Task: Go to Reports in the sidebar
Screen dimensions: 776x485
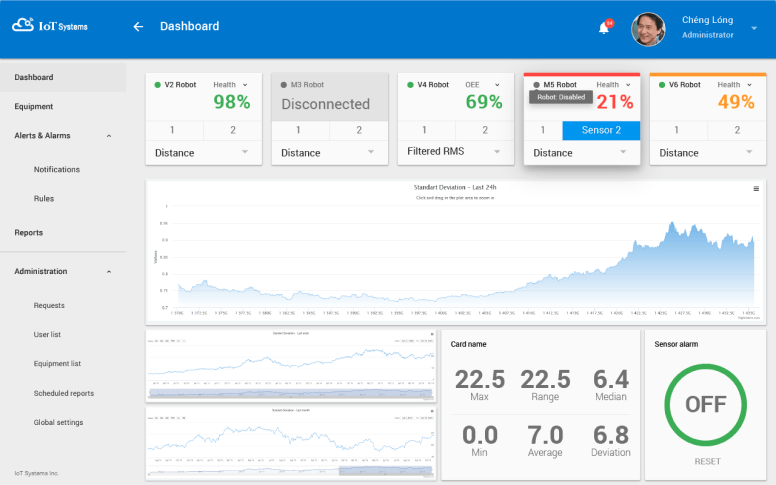Action: click(x=29, y=232)
